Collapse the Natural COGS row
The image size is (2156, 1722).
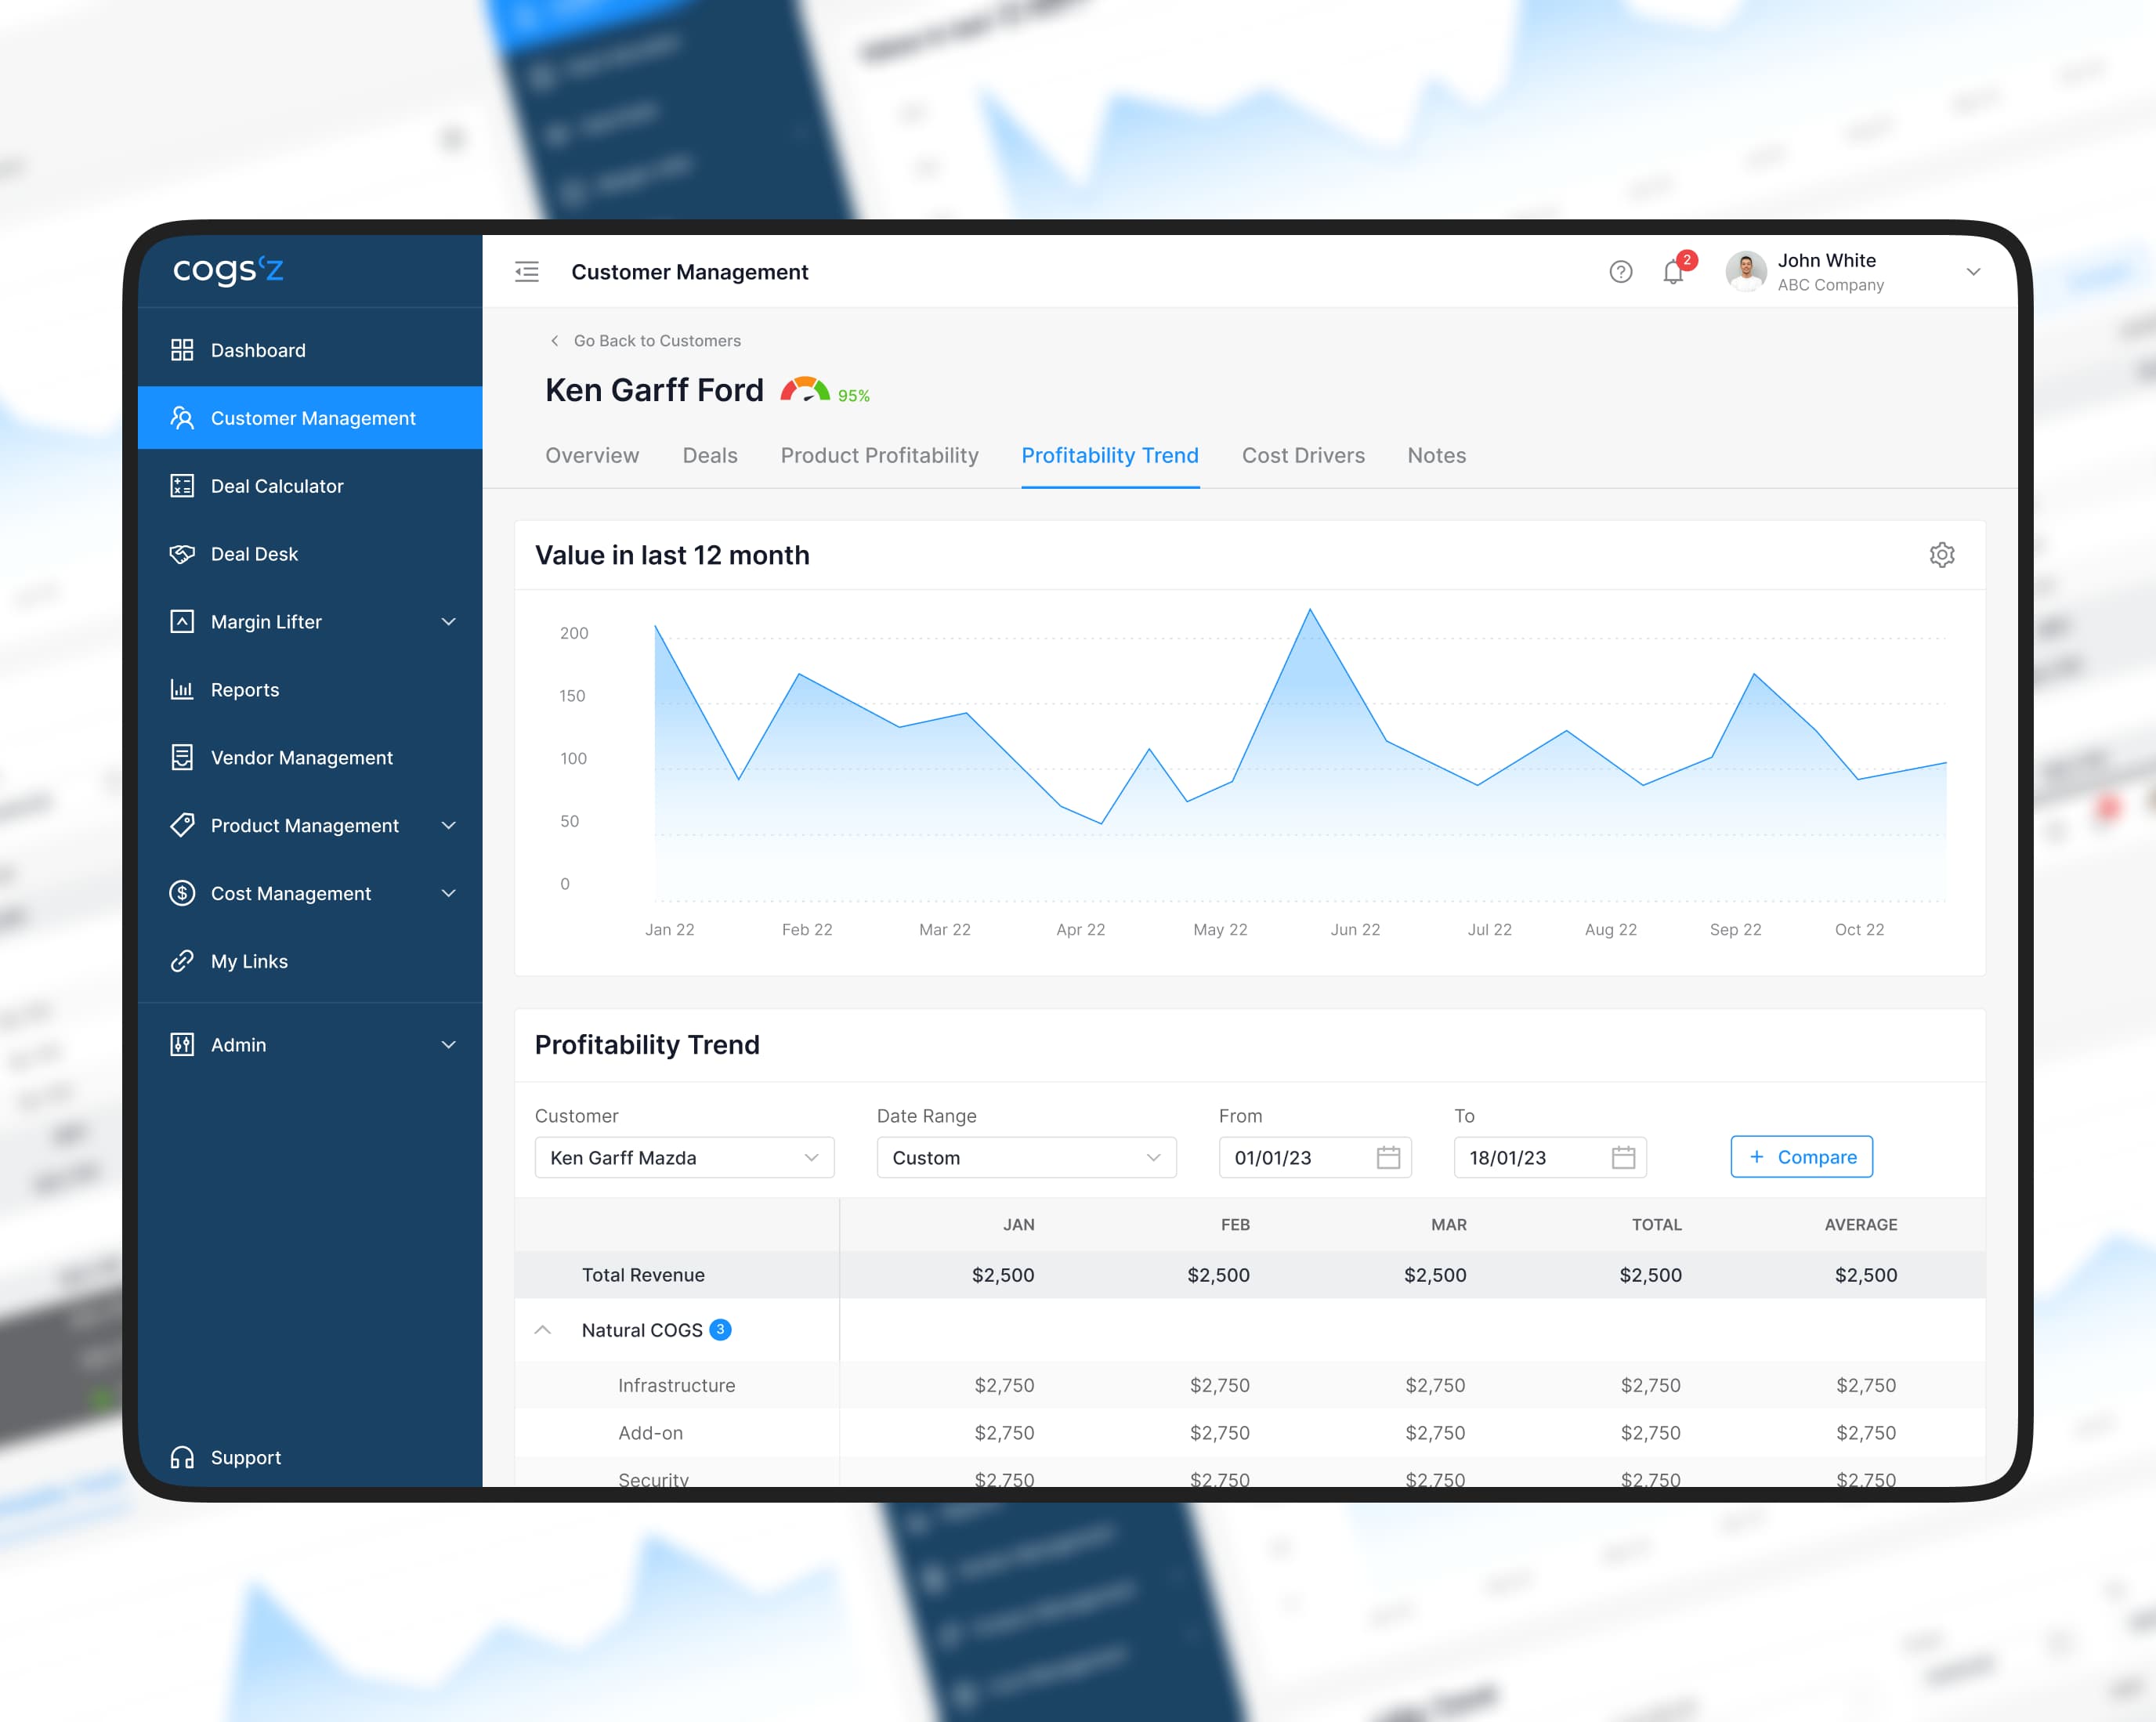click(x=543, y=1330)
